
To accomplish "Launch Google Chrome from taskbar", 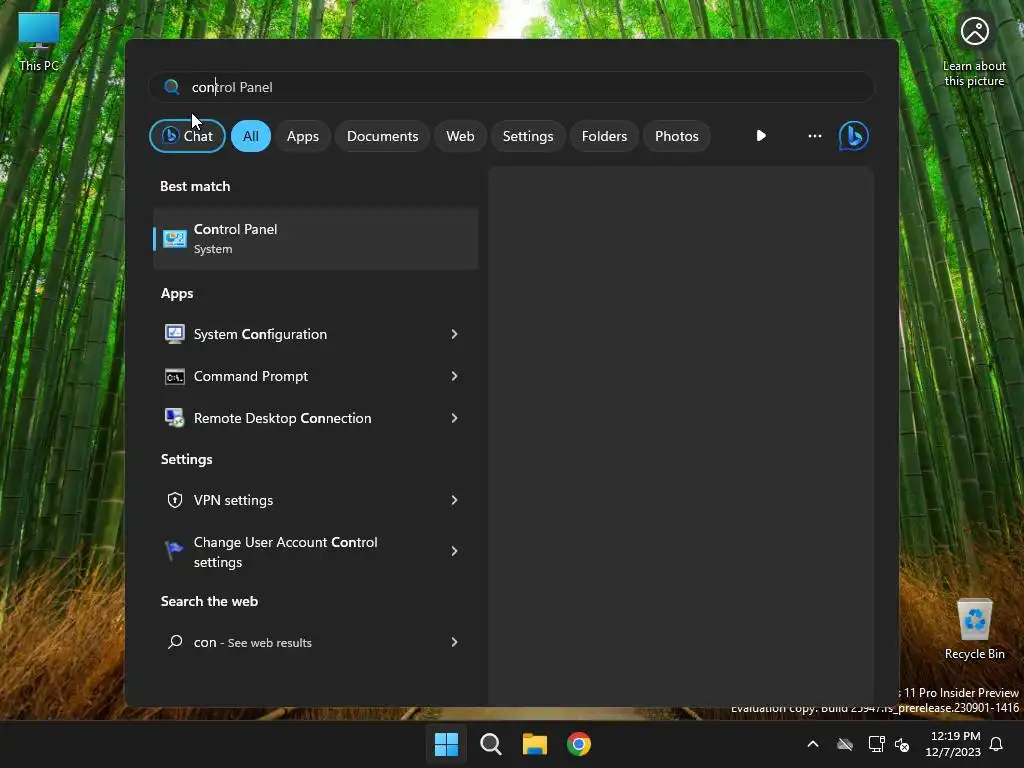I will pyautogui.click(x=579, y=744).
